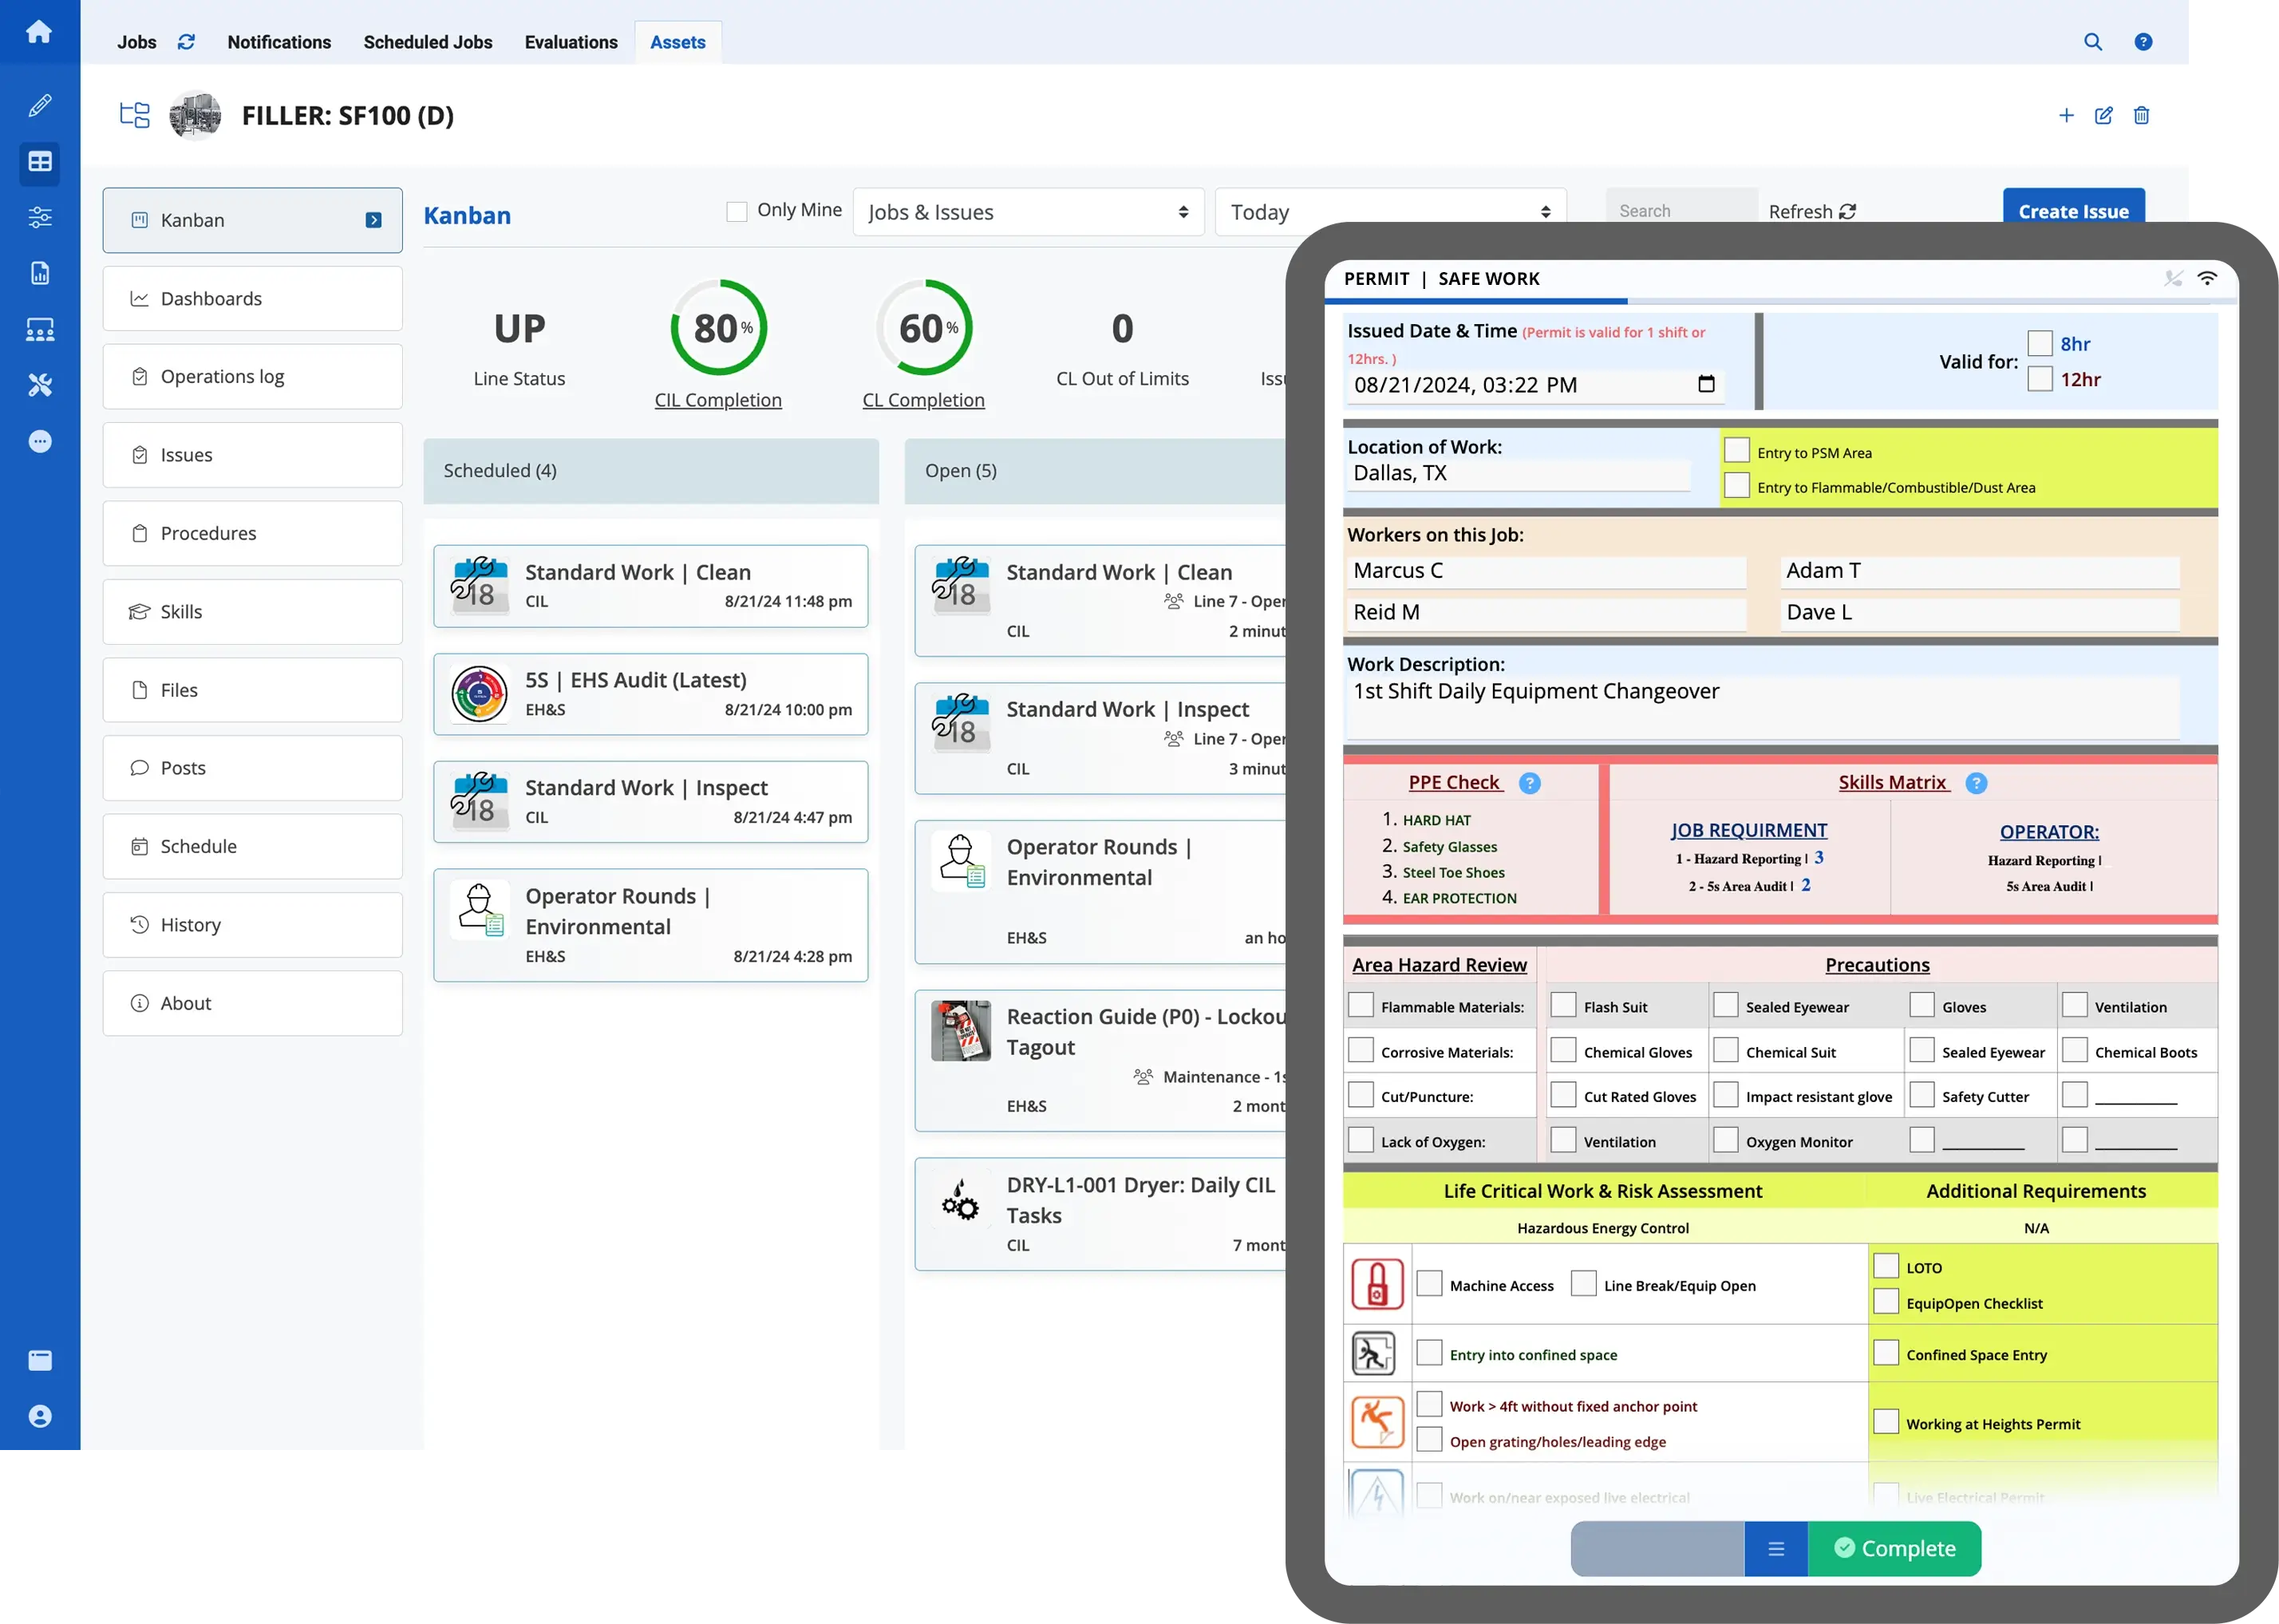Toggle the Only Mine checkbox

737,211
